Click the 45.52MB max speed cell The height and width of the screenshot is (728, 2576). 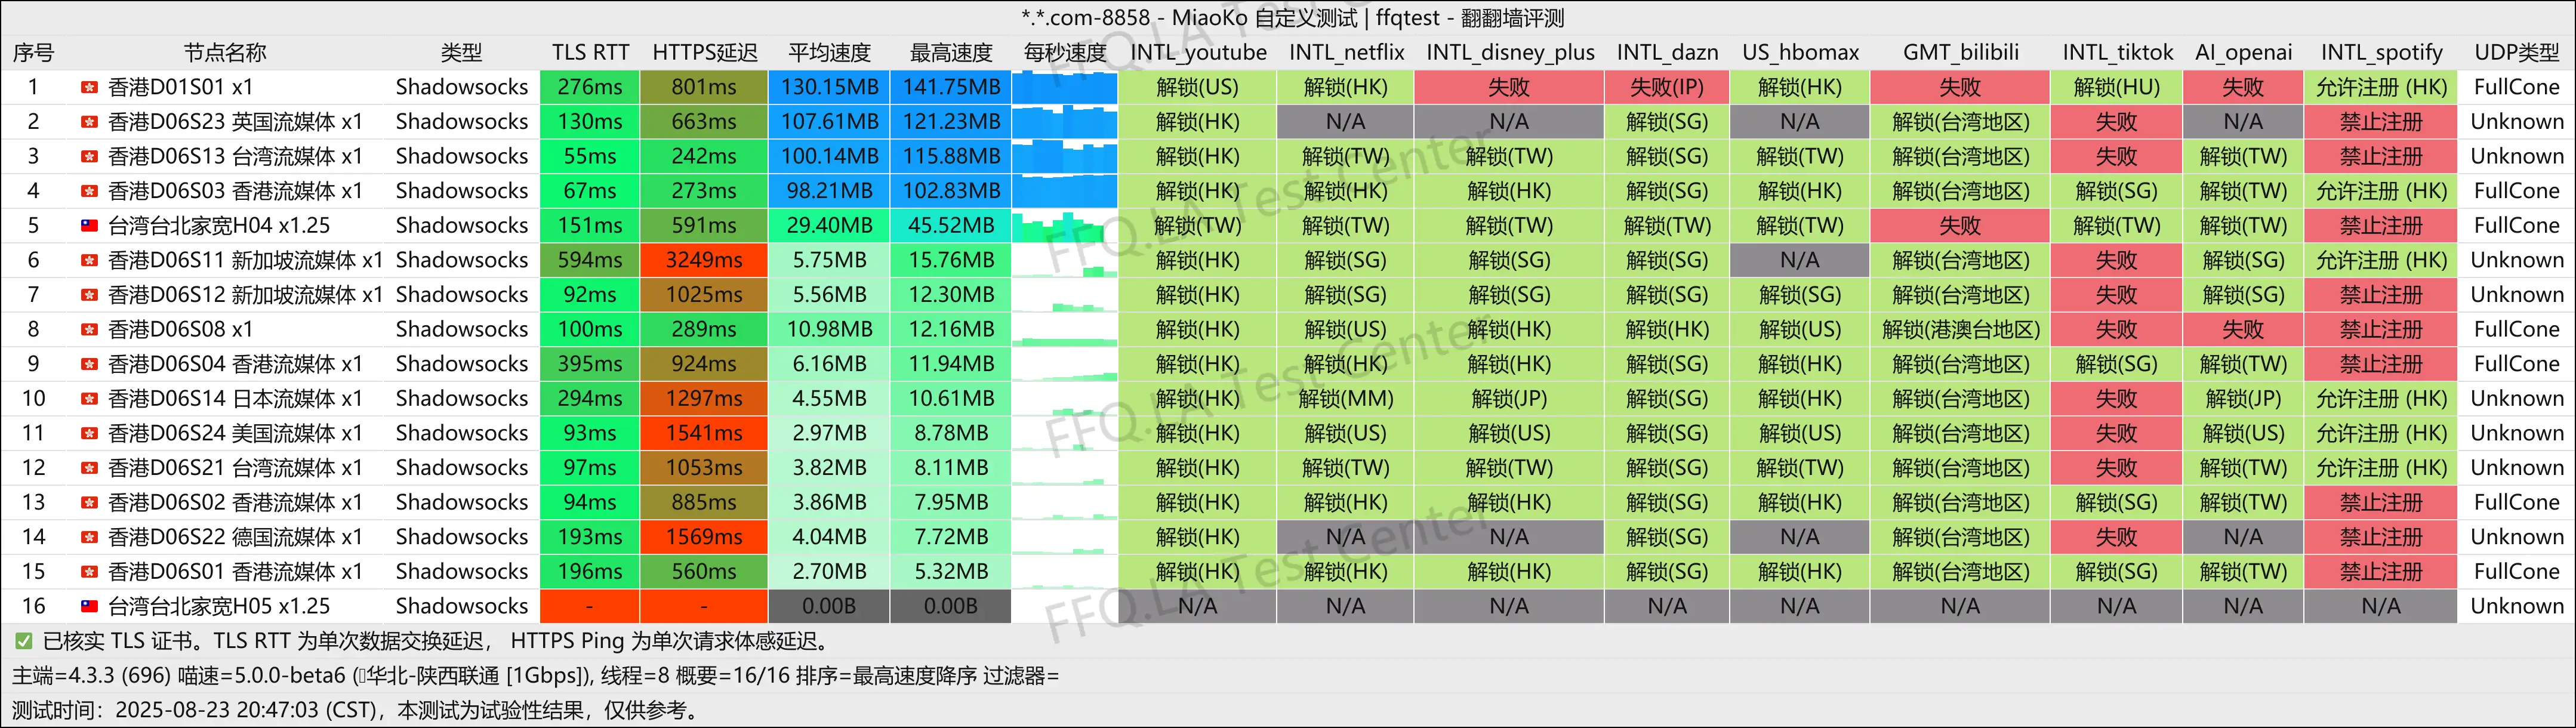click(951, 226)
